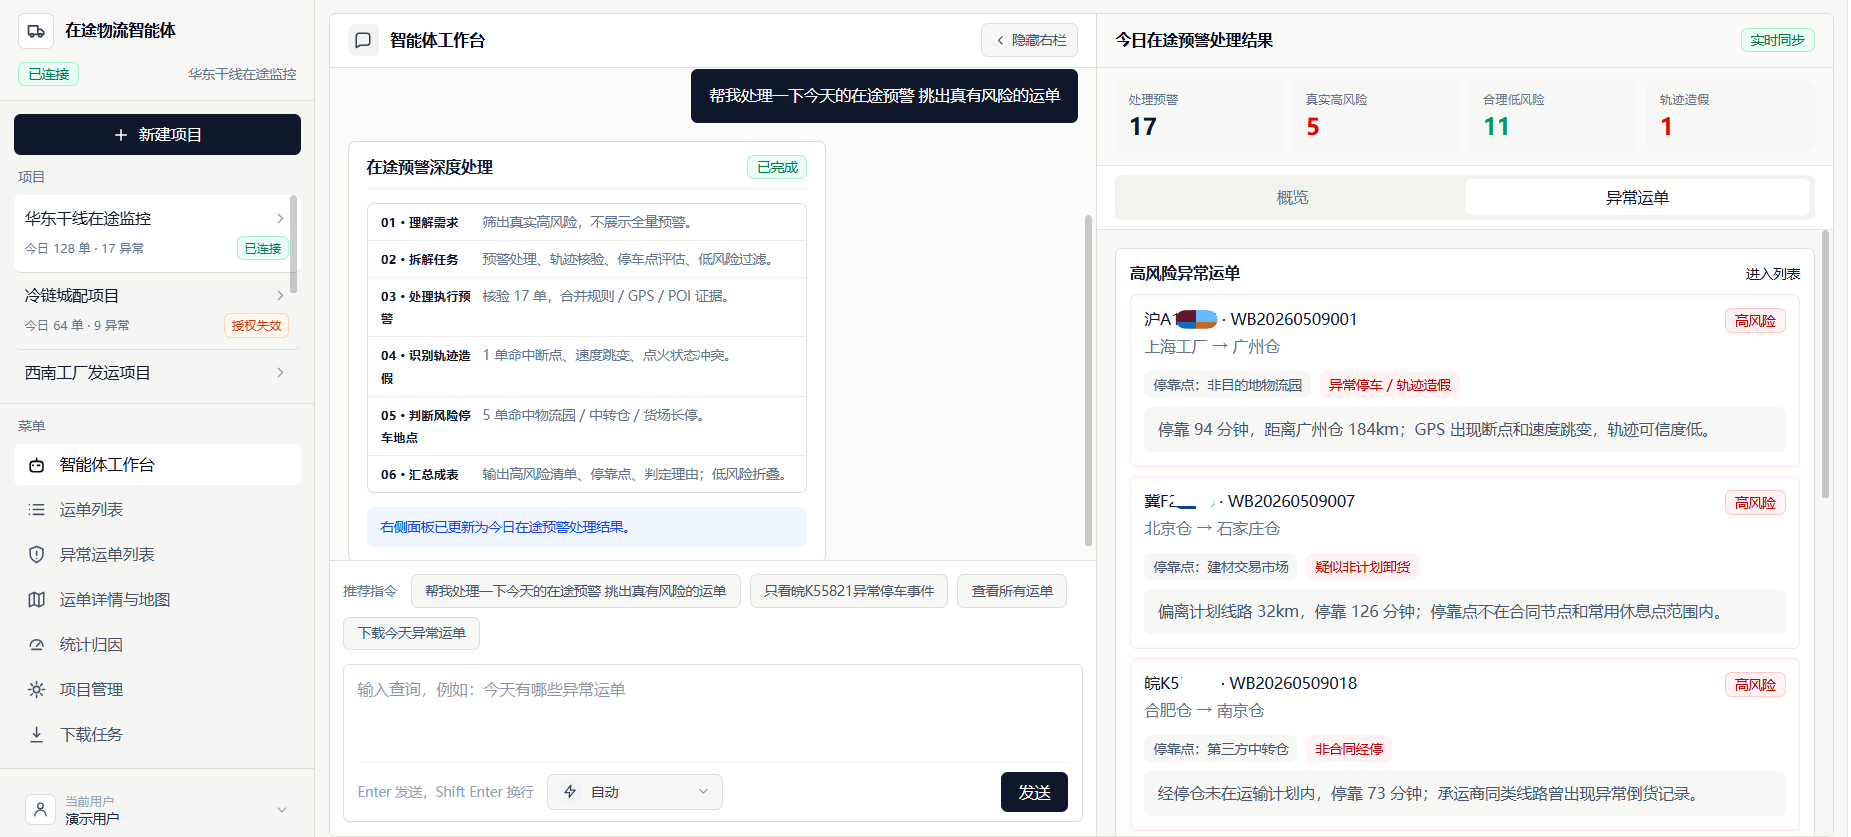Switch to 异常运单 tab
The width and height of the screenshot is (1851, 837).
1637,198
